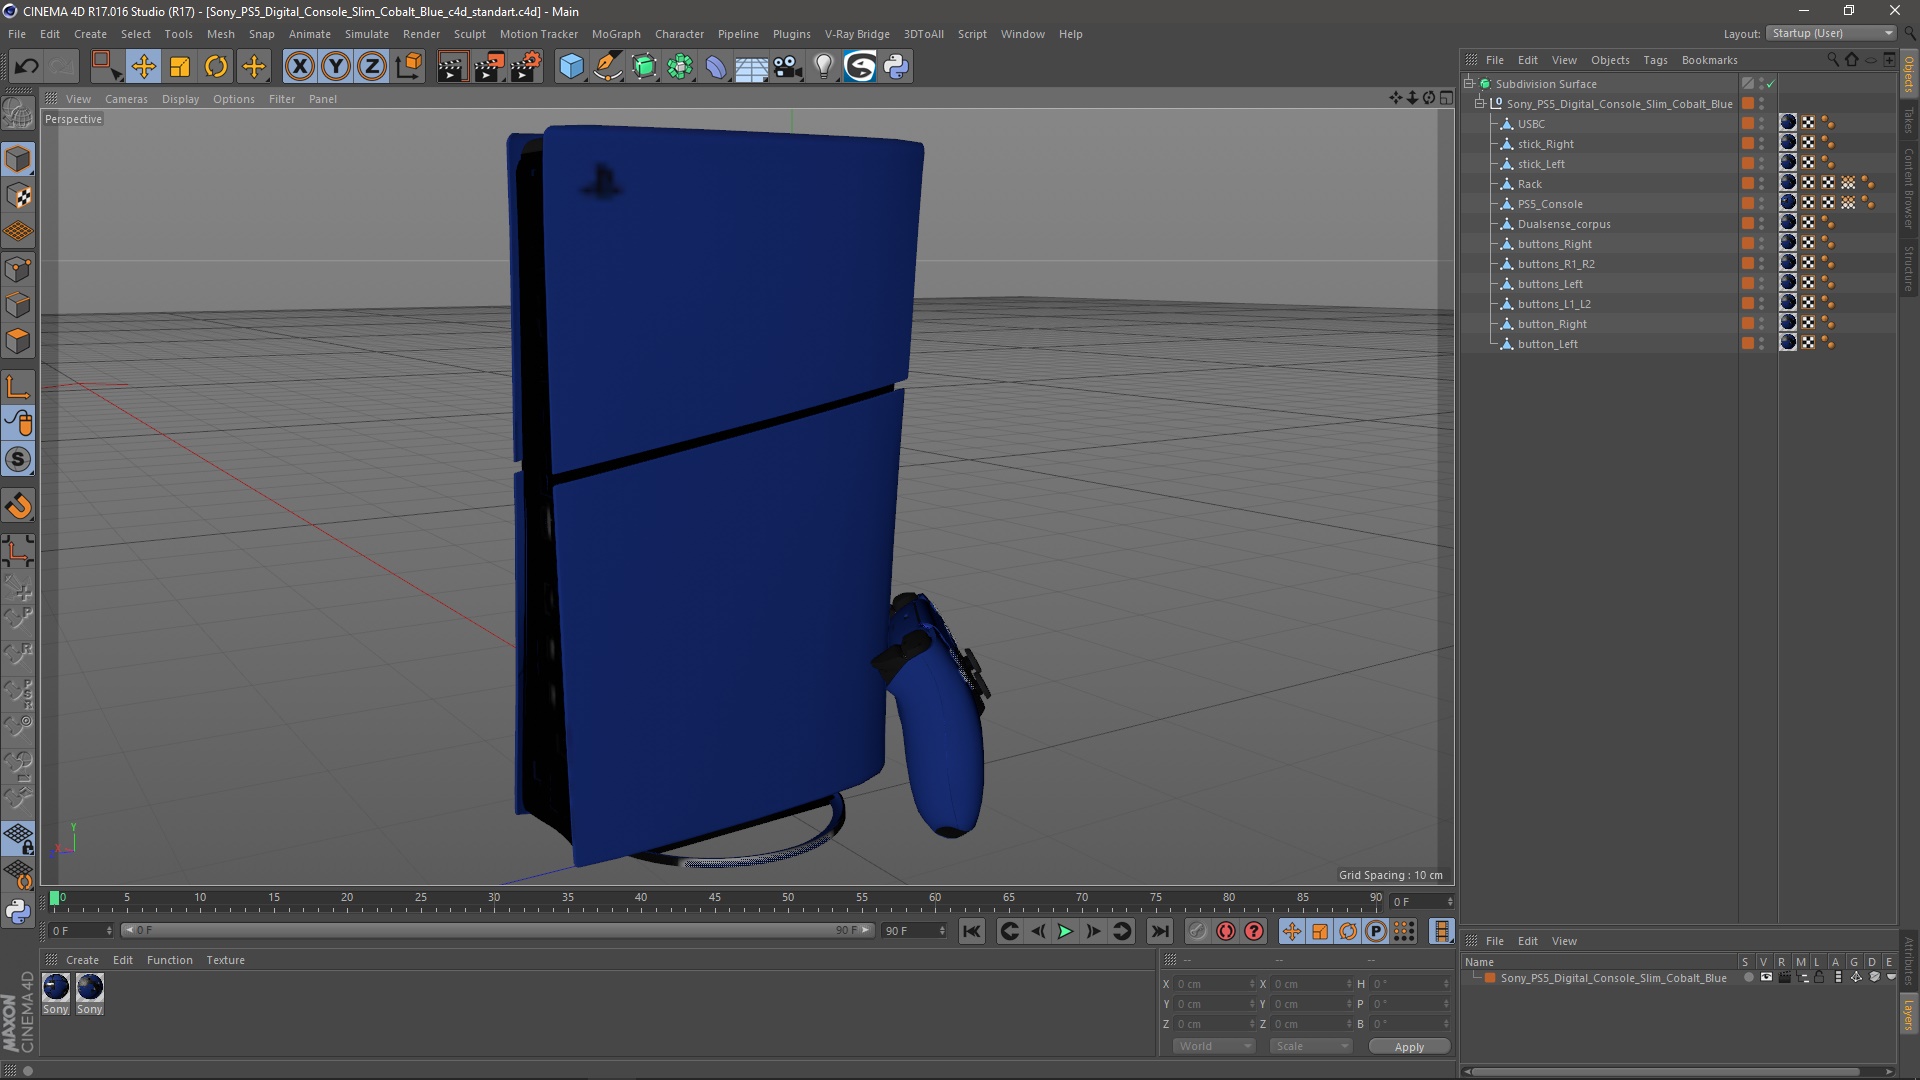Click the end frame 90 F stepper
Viewport: 1920px width, 1080px height.
click(x=942, y=931)
